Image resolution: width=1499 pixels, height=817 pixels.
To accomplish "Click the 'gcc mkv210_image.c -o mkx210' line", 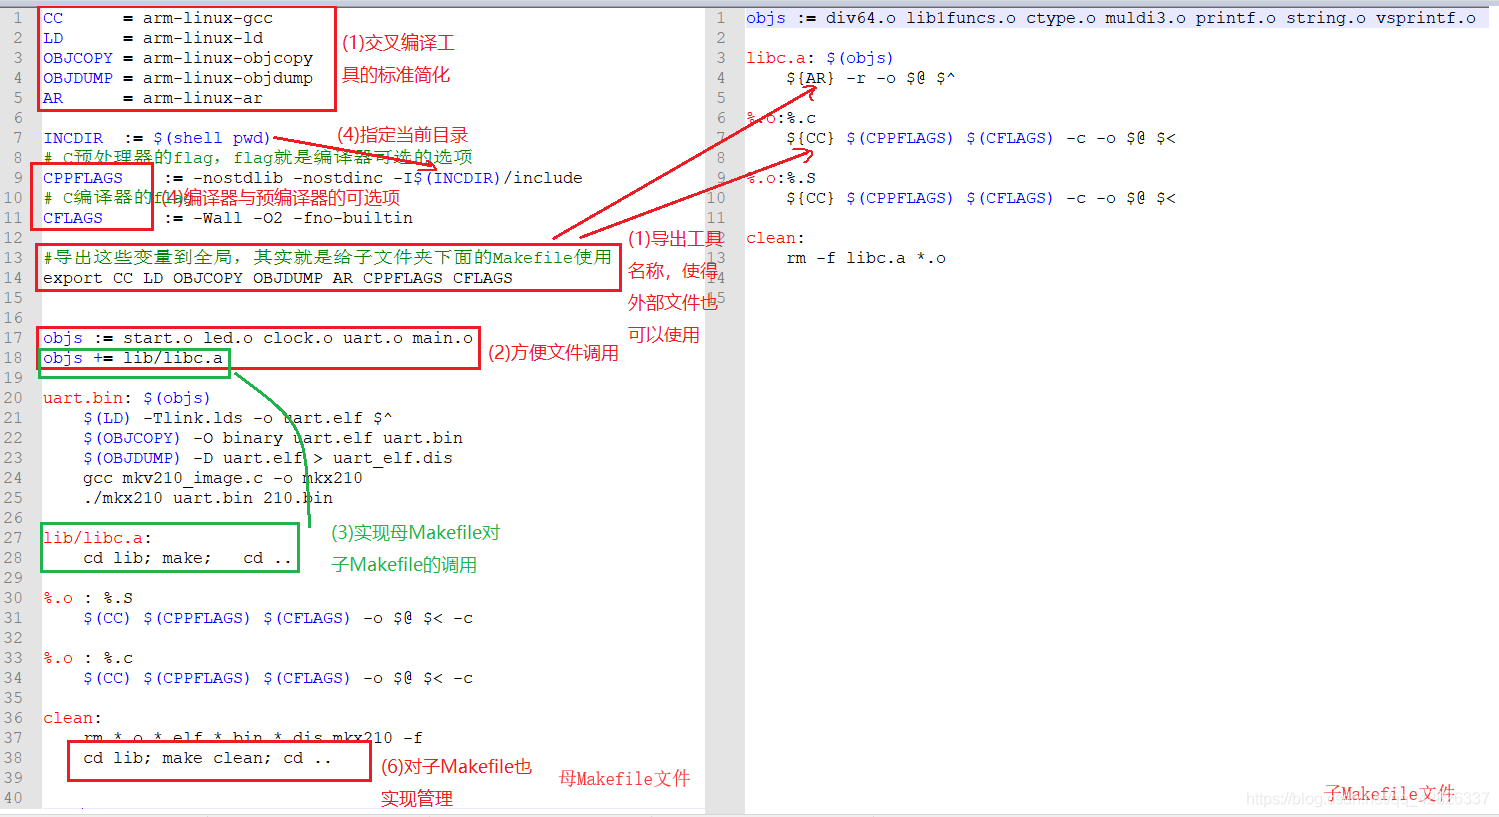I will (x=223, y=478).
